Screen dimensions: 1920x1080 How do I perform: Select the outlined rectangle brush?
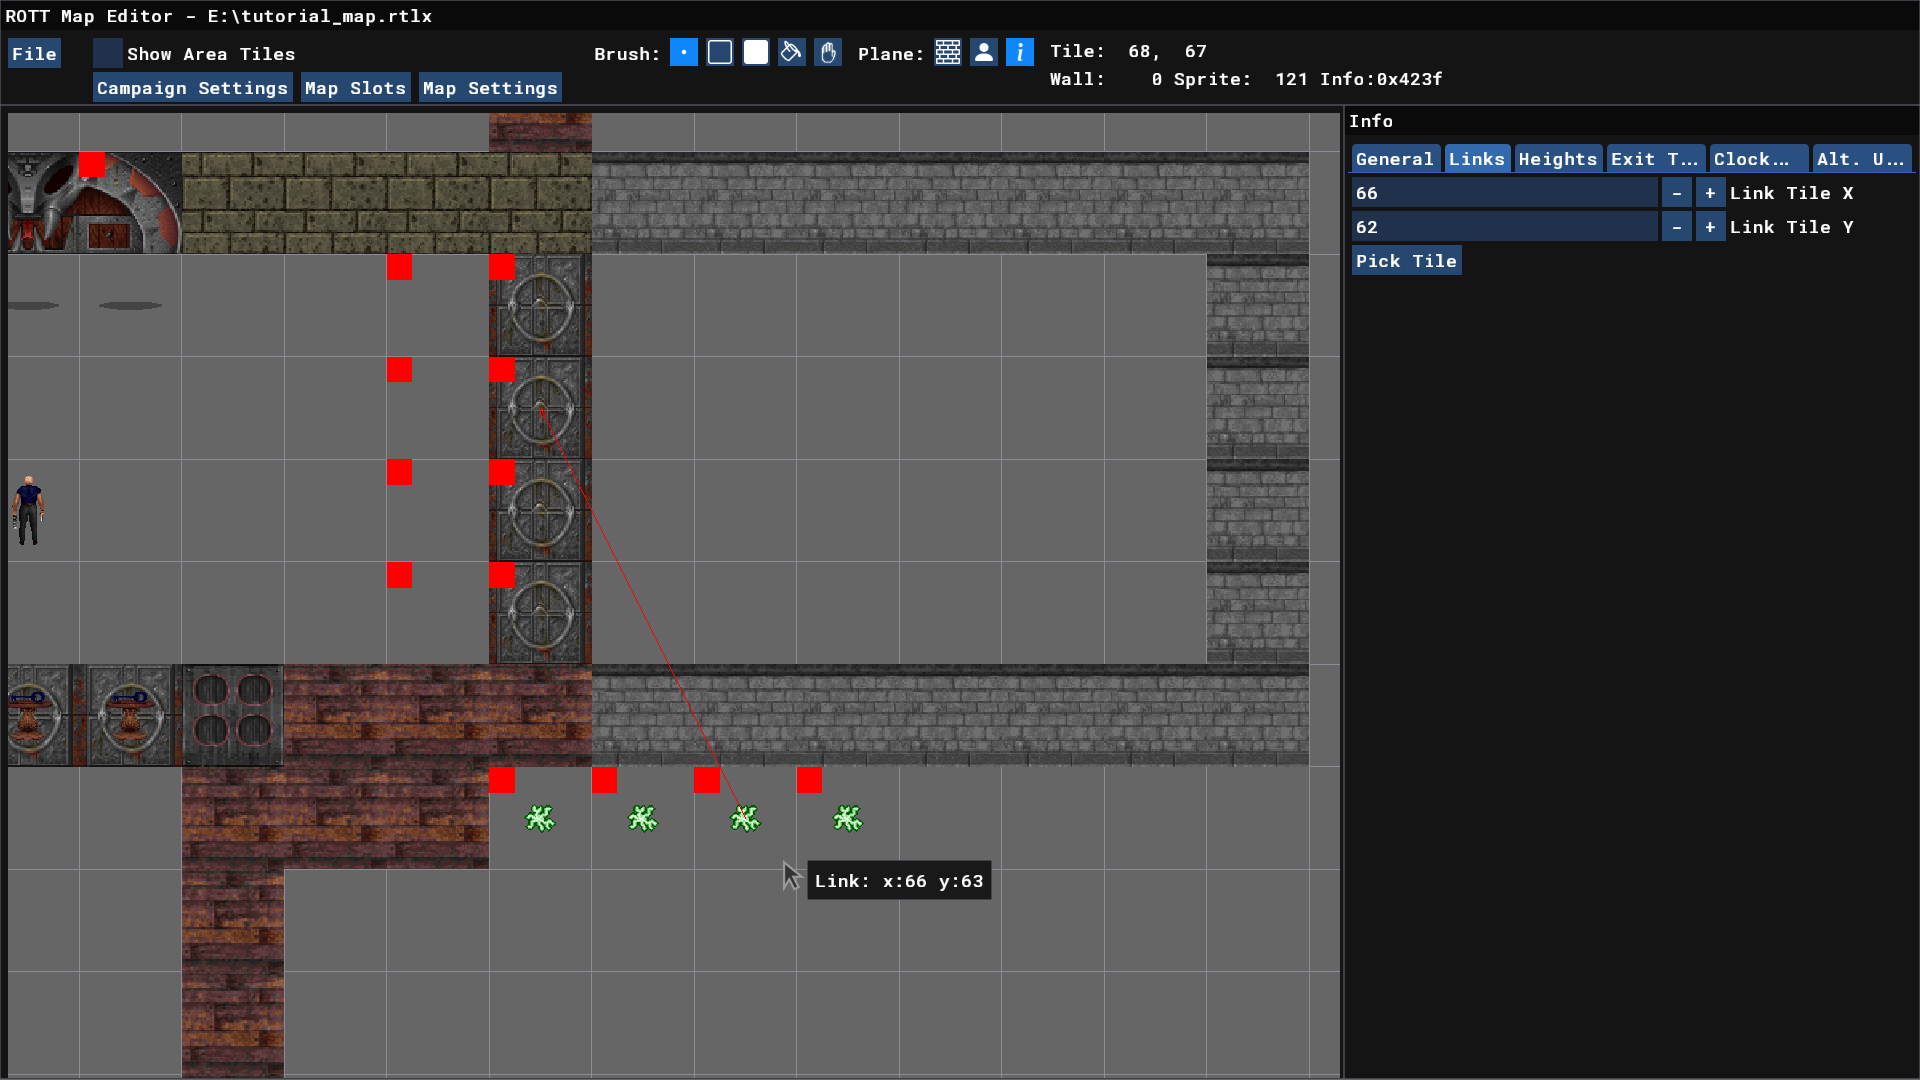point(720,53)
